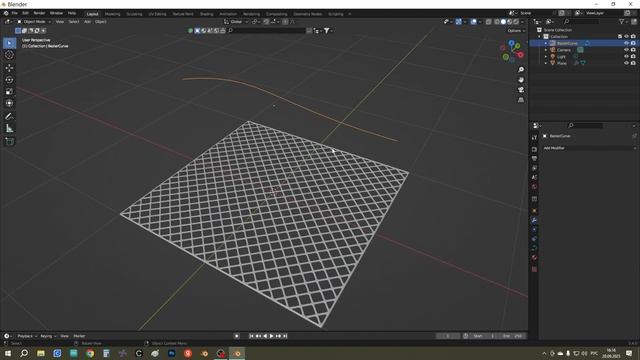Disable Camera in renders camera icon
Image resolution: width=640 pixels, height=360 pixels.
coord(633,50)
